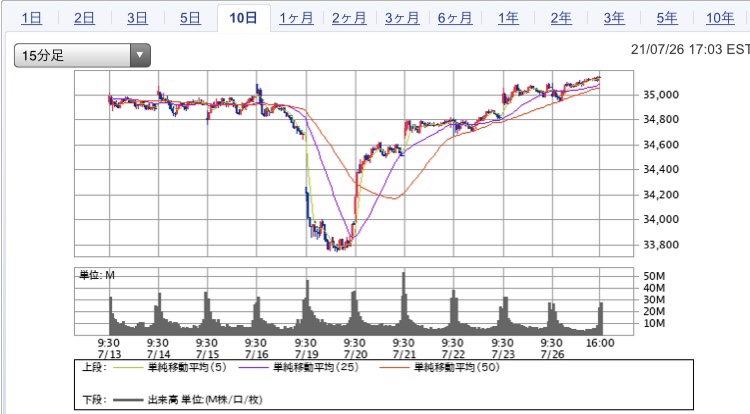Select the active 10日 tab
Image resolution: width=750 pixels, height=414 pixels.
[243, 18]
